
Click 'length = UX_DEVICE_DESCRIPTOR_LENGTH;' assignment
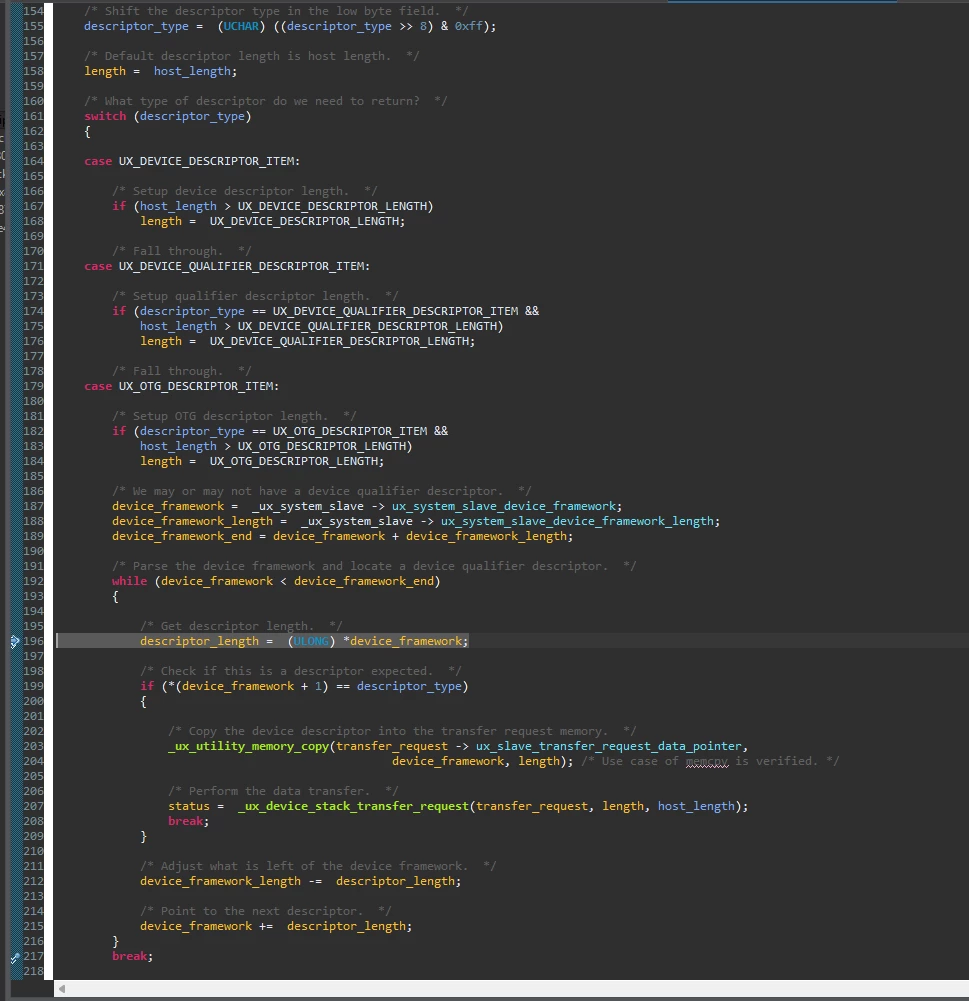(x=273, y=222)
